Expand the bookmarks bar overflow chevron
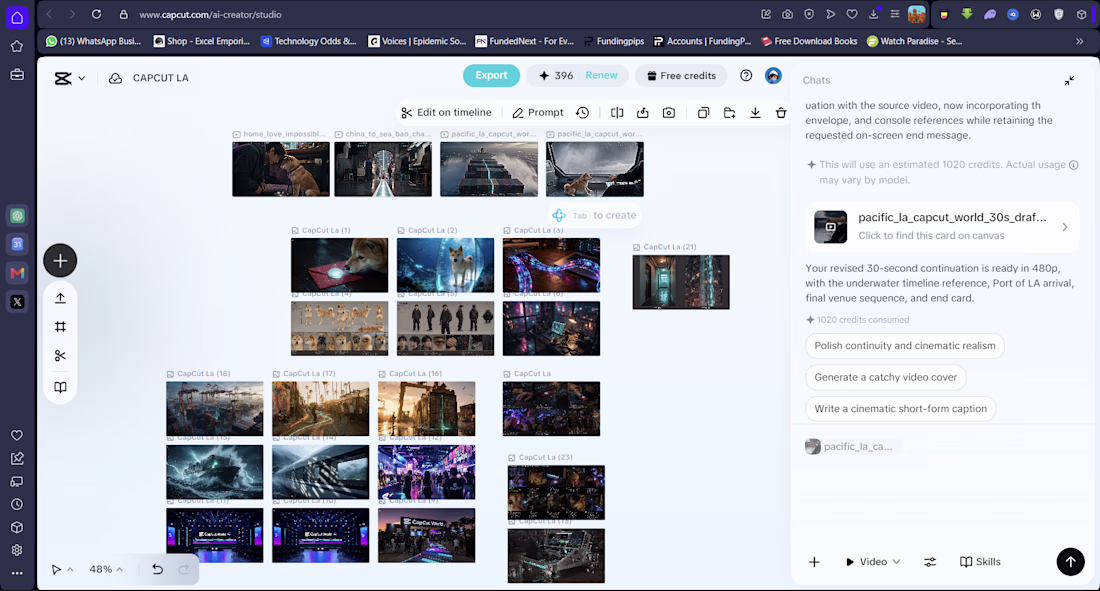 1079,41
